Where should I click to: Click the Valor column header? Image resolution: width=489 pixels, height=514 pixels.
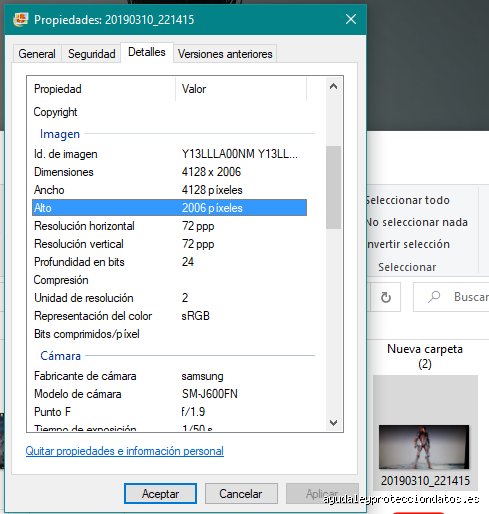(241, 89)
